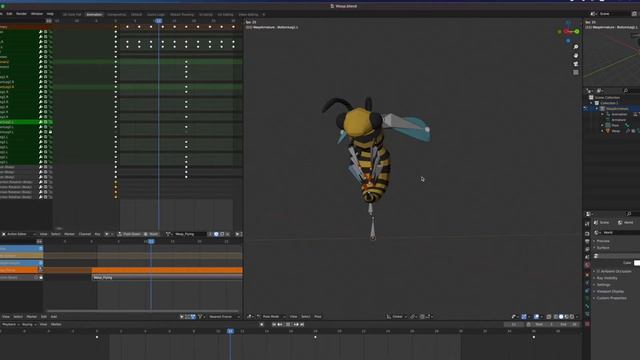Toggle checkbox on the top blue NLA track
This screenshot has width=640, height=360.
point(40,249)
